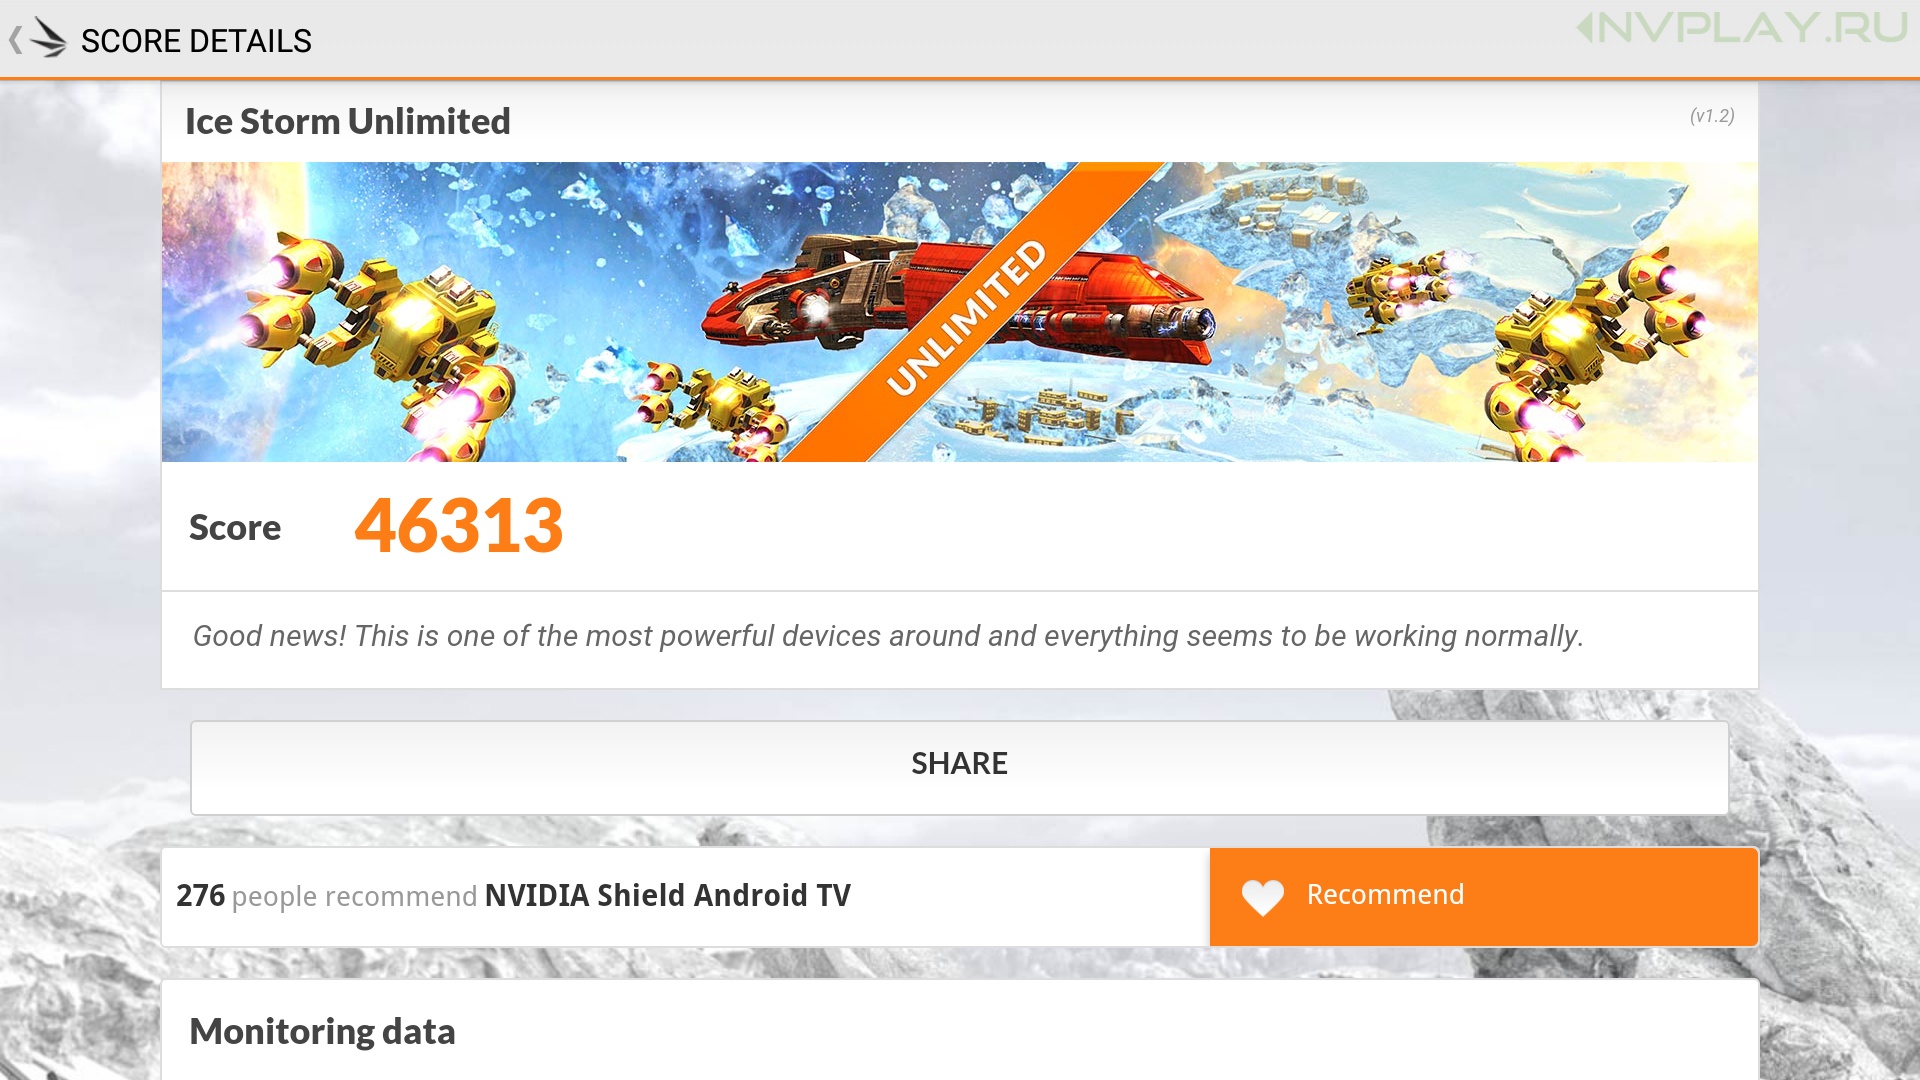
Task: Tap the back chevron arrow
Action: (x=15, y=40)
